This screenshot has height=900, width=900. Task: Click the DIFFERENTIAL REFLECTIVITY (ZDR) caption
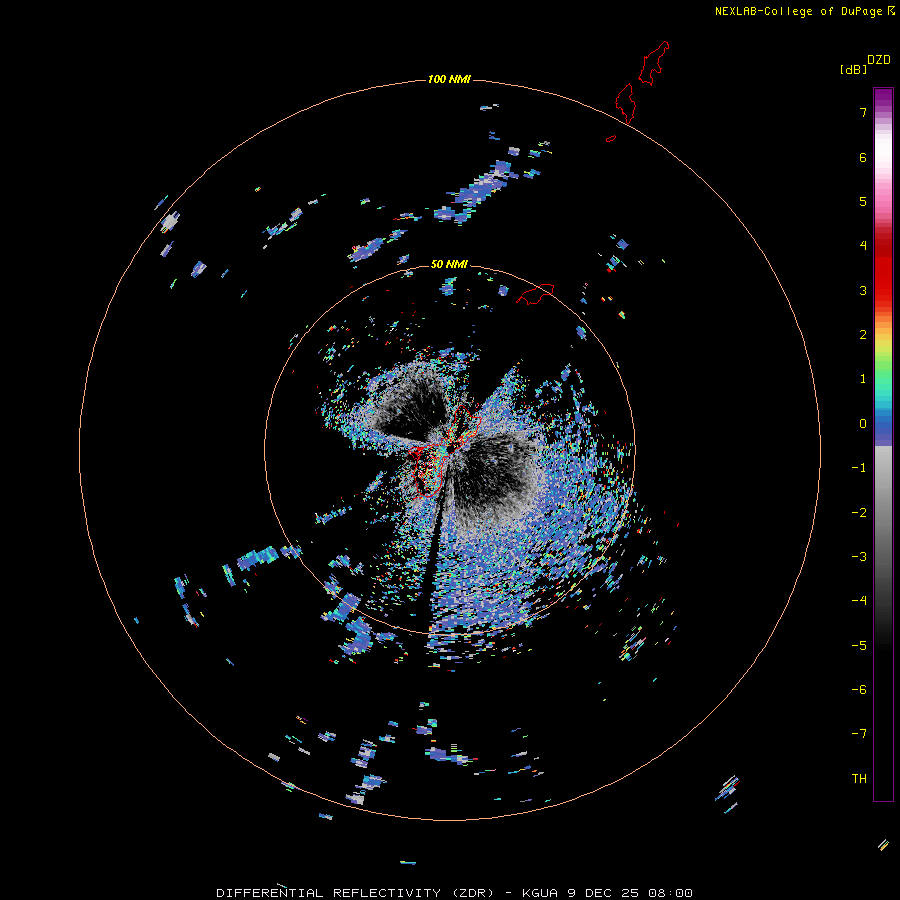point(355,893)
